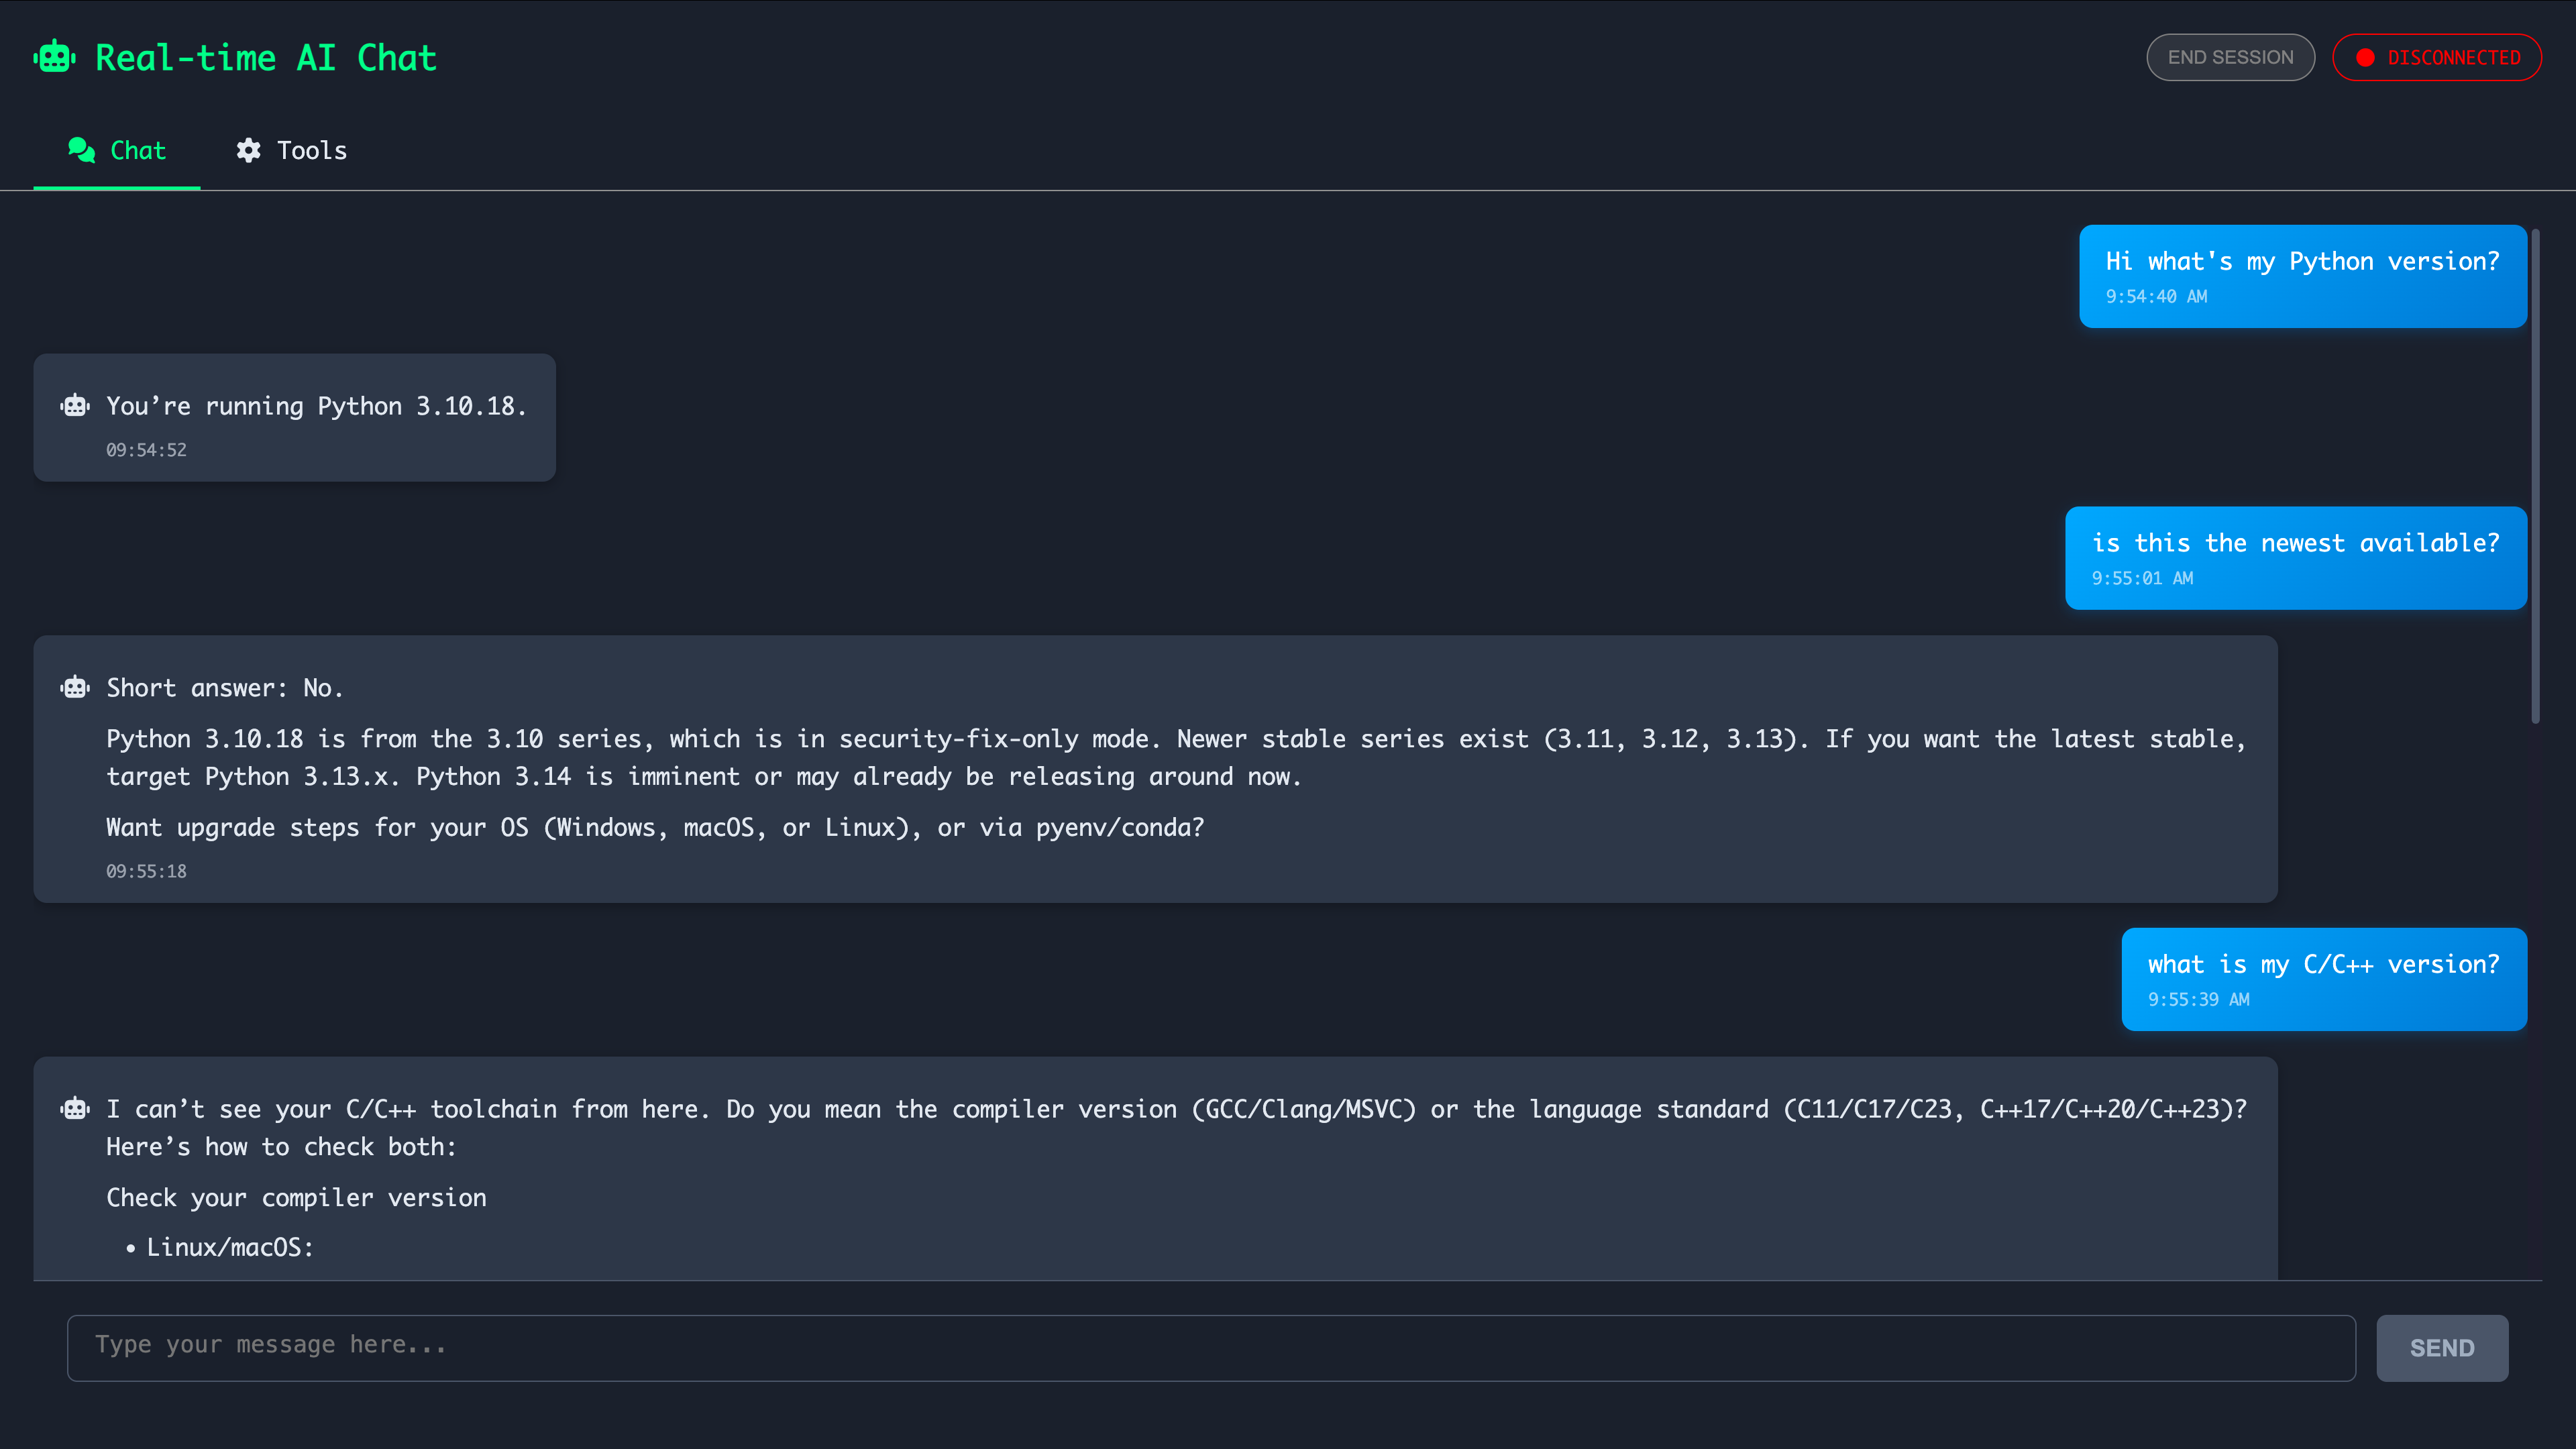This screenshot has height=1449, width=2576.
Task: Click the 9:54:40 AM timestamp
Action: 2157,296
